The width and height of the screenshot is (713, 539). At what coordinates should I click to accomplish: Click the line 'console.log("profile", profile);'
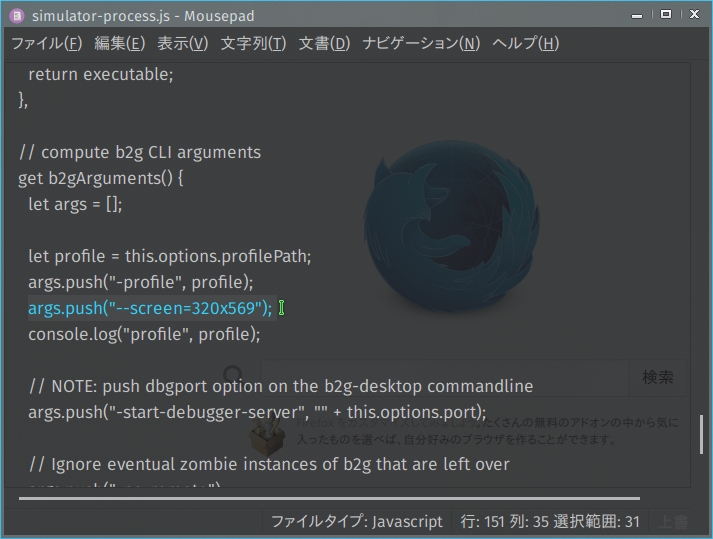click(144, 334)
